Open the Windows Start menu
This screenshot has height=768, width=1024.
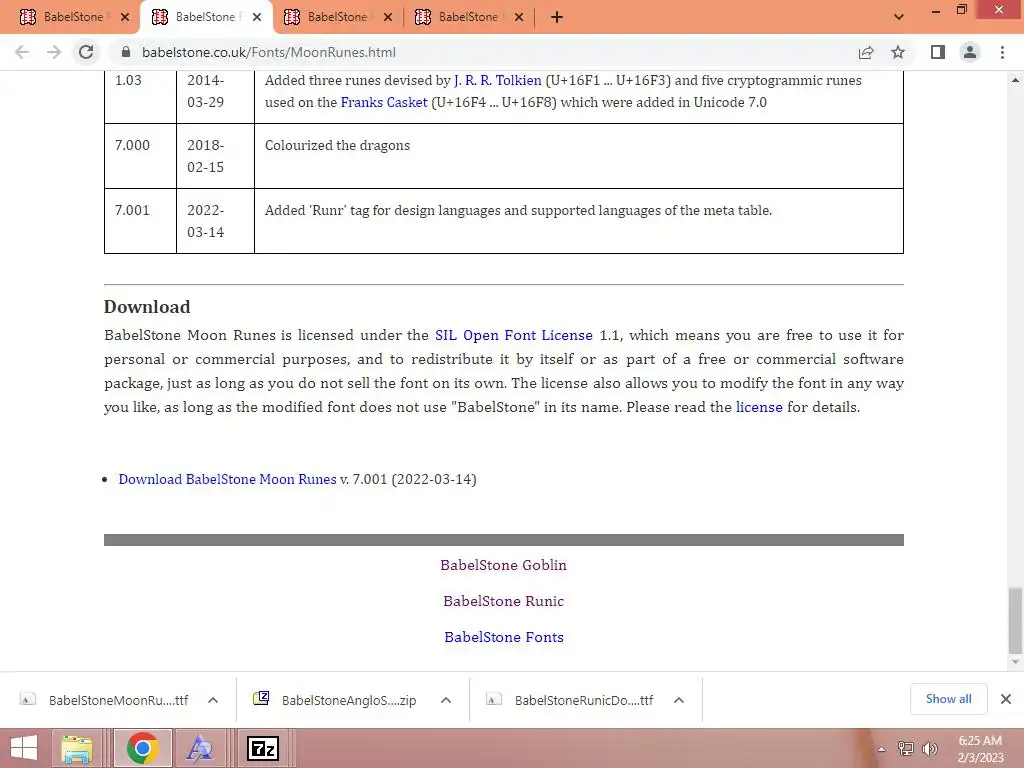click(24, 748)
